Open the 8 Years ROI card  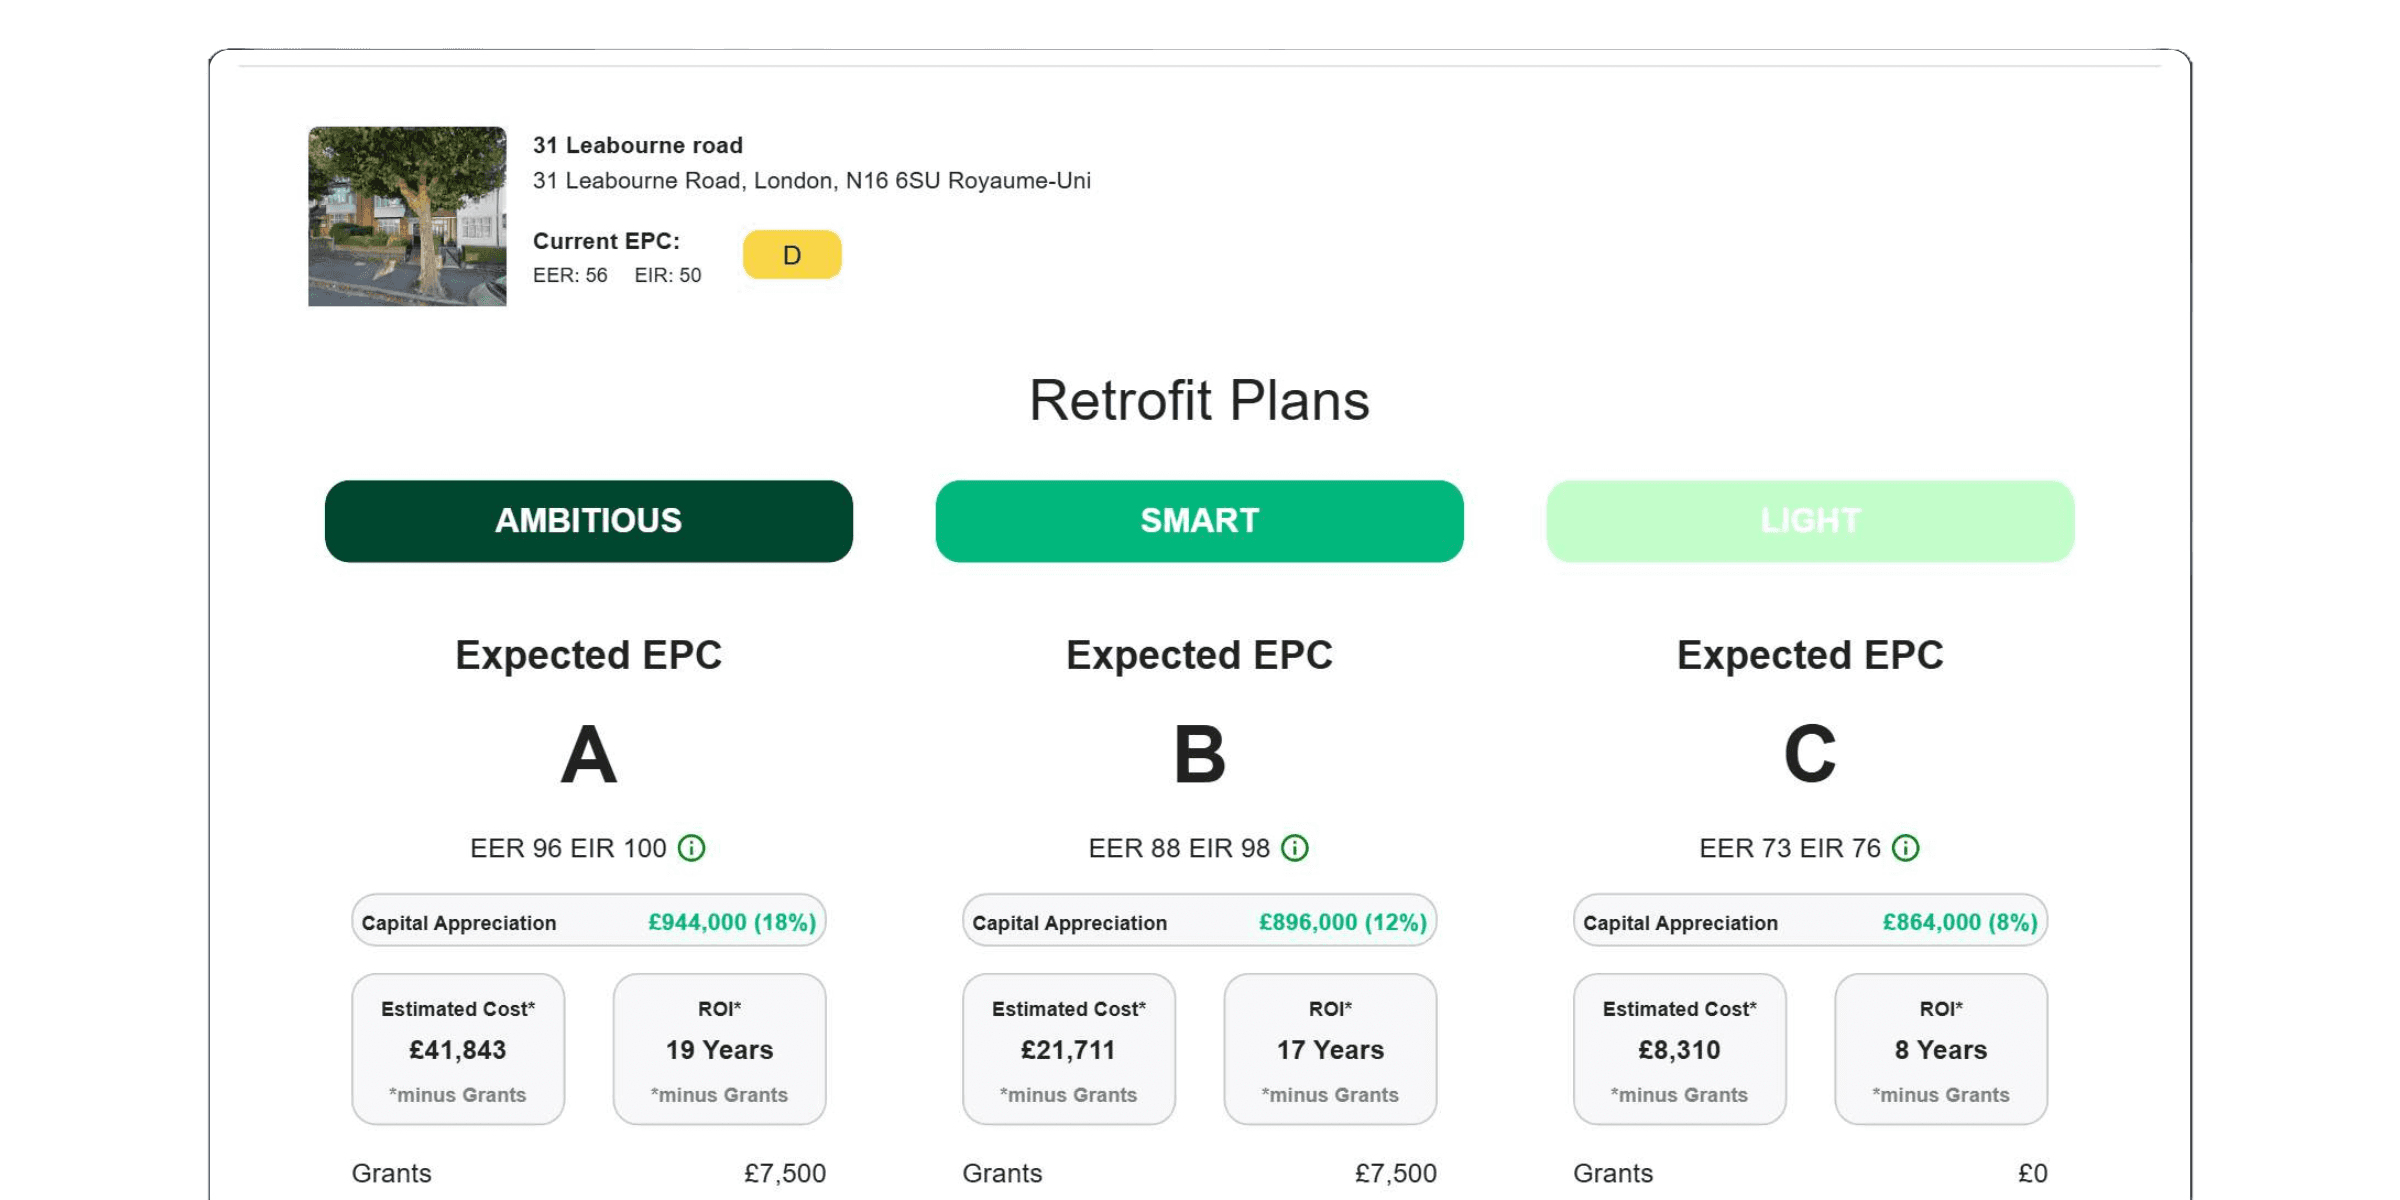[1942, 1049]
